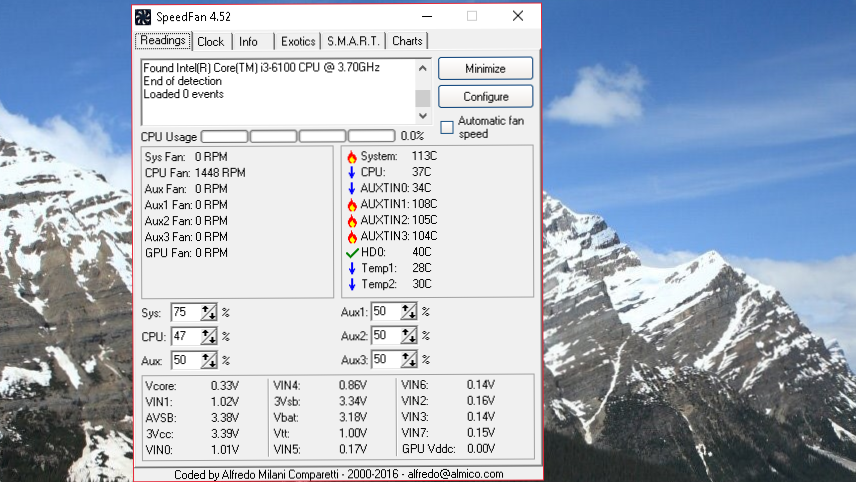Image resolution: width=856 pixels, height=482 pixels.
Task: Click the 'Loaded 0 events' log line
Action: [x=183, y=94]
